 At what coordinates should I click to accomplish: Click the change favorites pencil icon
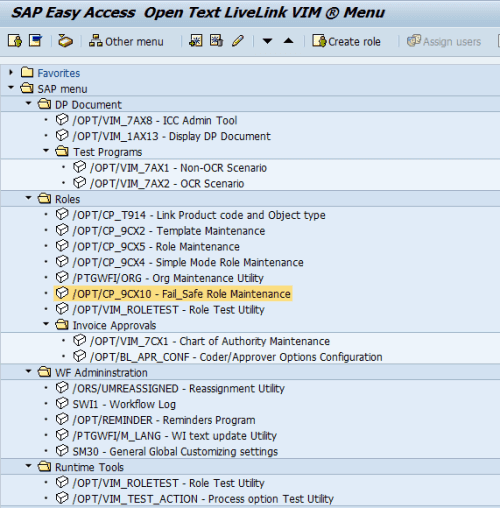(x=238, y=41)
